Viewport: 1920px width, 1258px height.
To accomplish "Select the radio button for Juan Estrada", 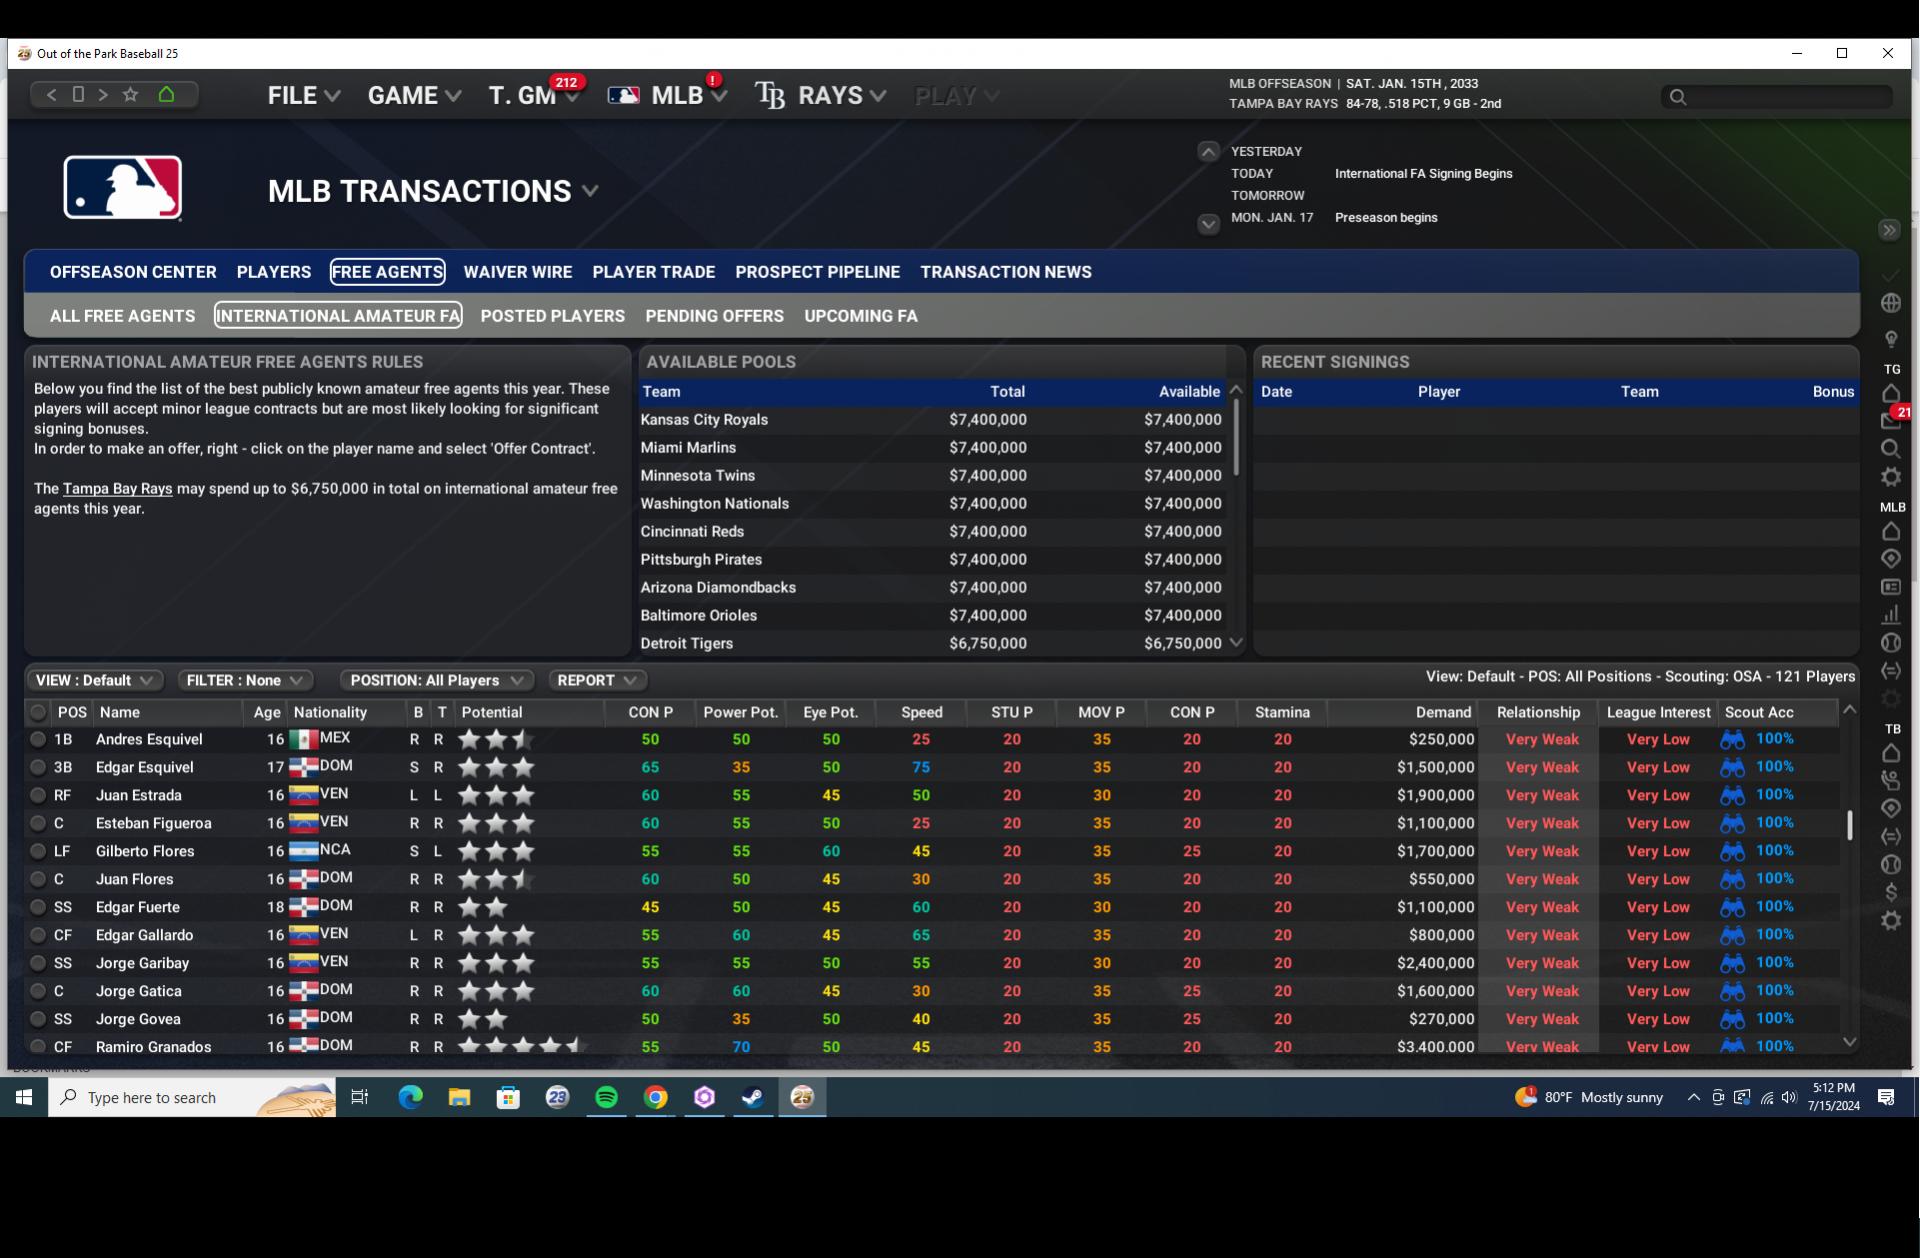I will pyautogui.click(x=38, y=796).
